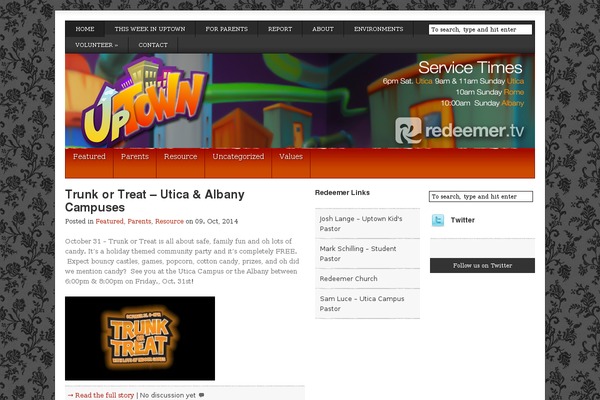
Task: Select the Uncategorized category tab
Action: coord(238,163)
